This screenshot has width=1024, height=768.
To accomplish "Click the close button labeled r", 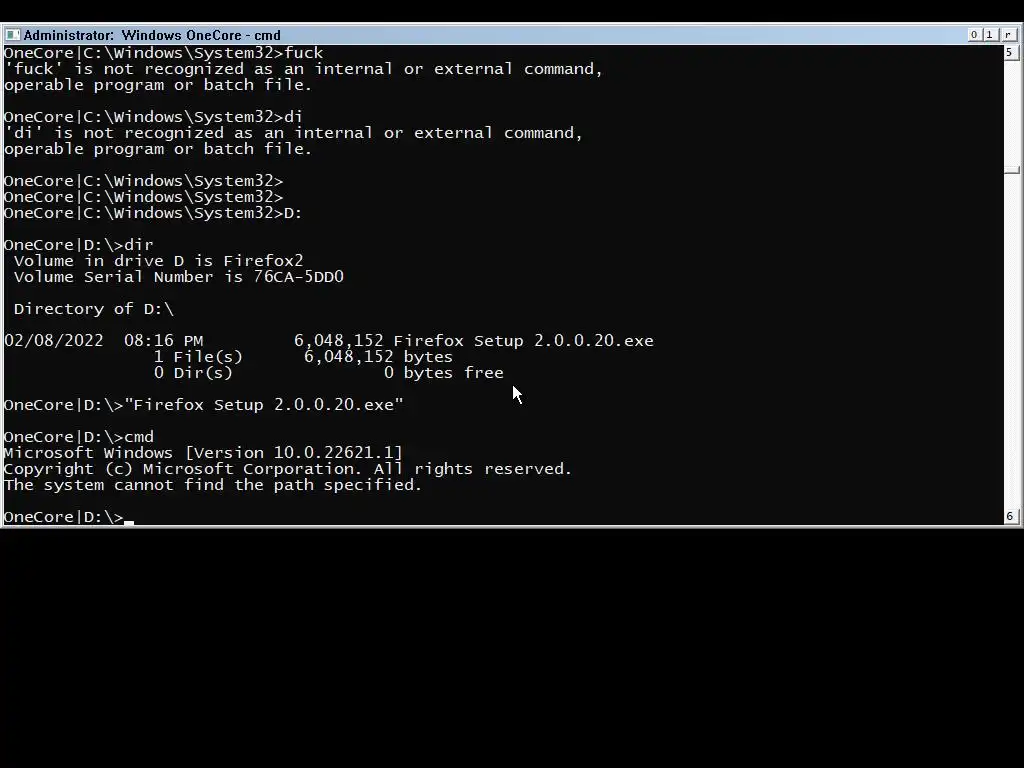I will click(1008, 35).
